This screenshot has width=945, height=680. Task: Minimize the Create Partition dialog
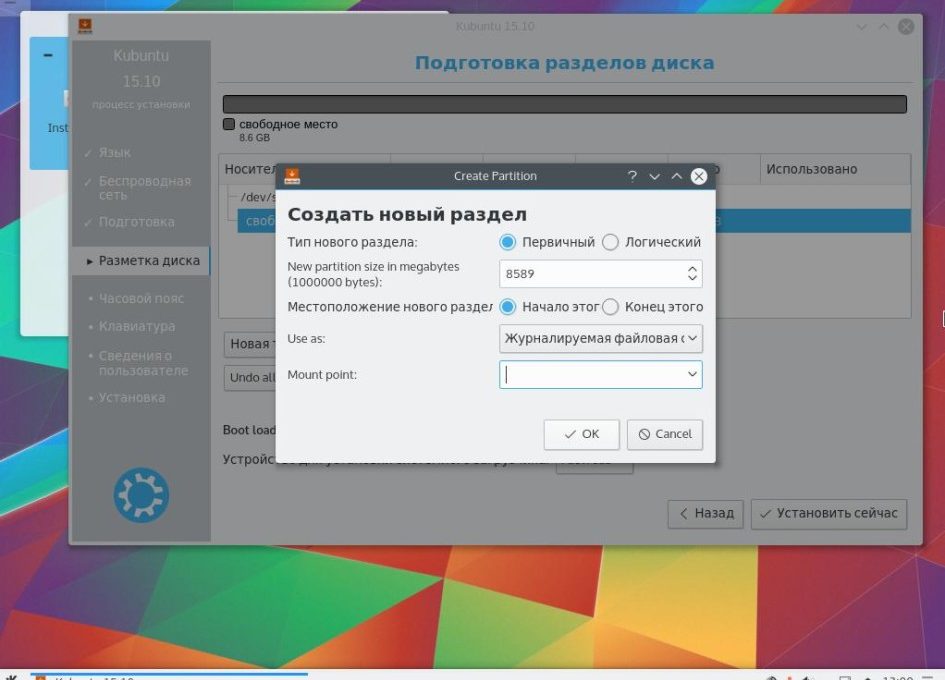(655, 176)
